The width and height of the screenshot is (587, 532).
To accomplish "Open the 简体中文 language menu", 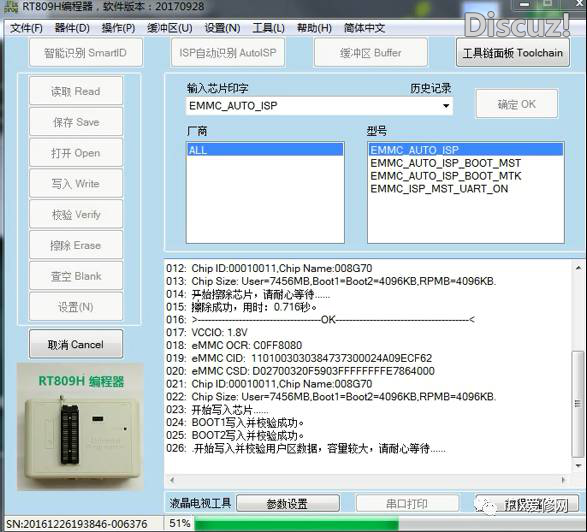I will [x=364, y=28].
